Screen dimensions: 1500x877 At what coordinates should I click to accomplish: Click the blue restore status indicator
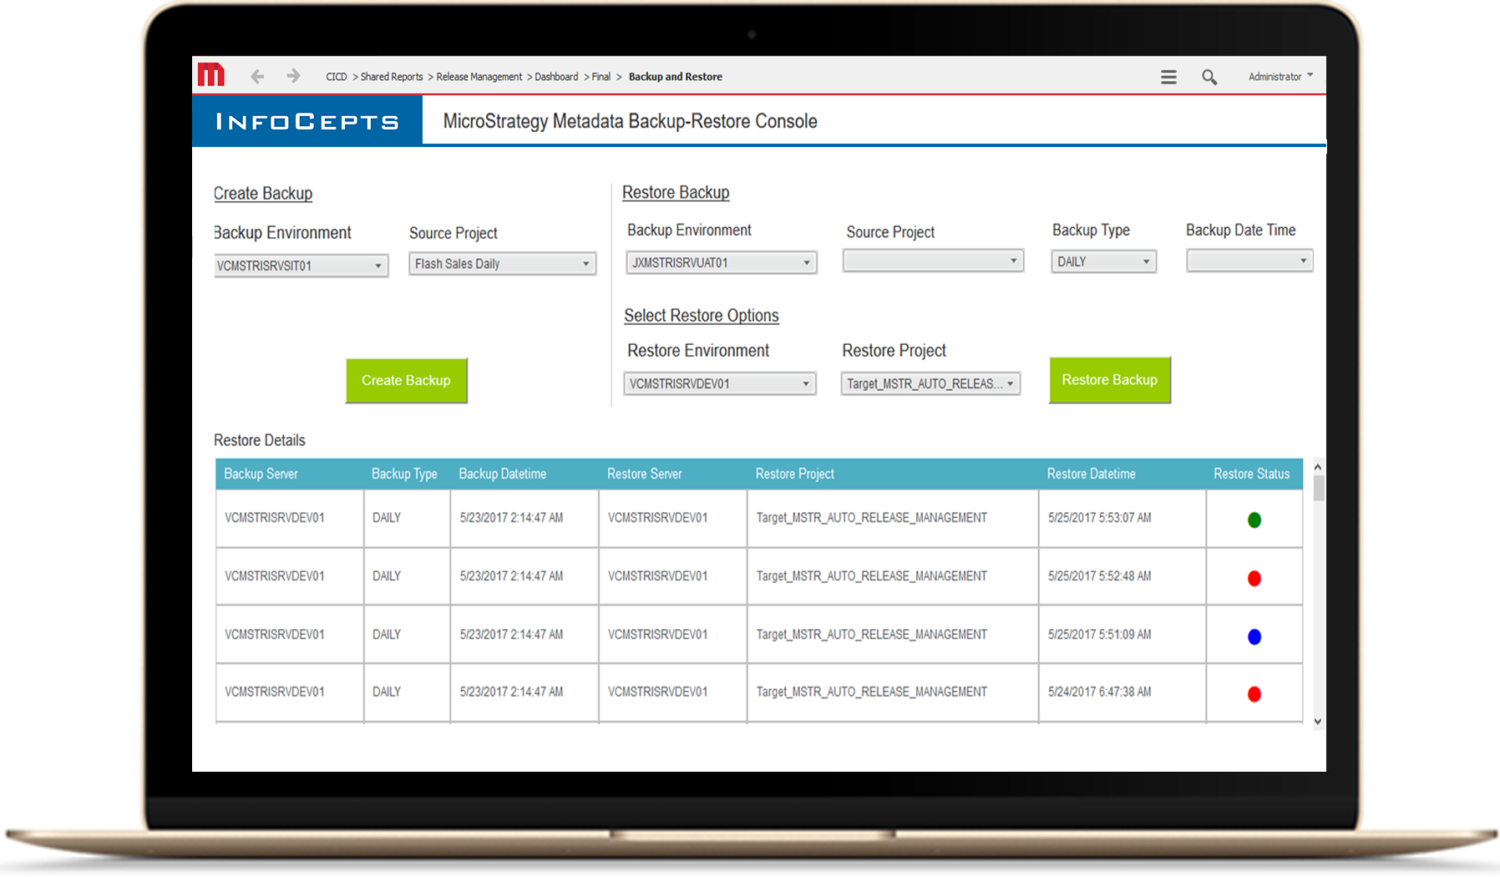coord(1254,635)
